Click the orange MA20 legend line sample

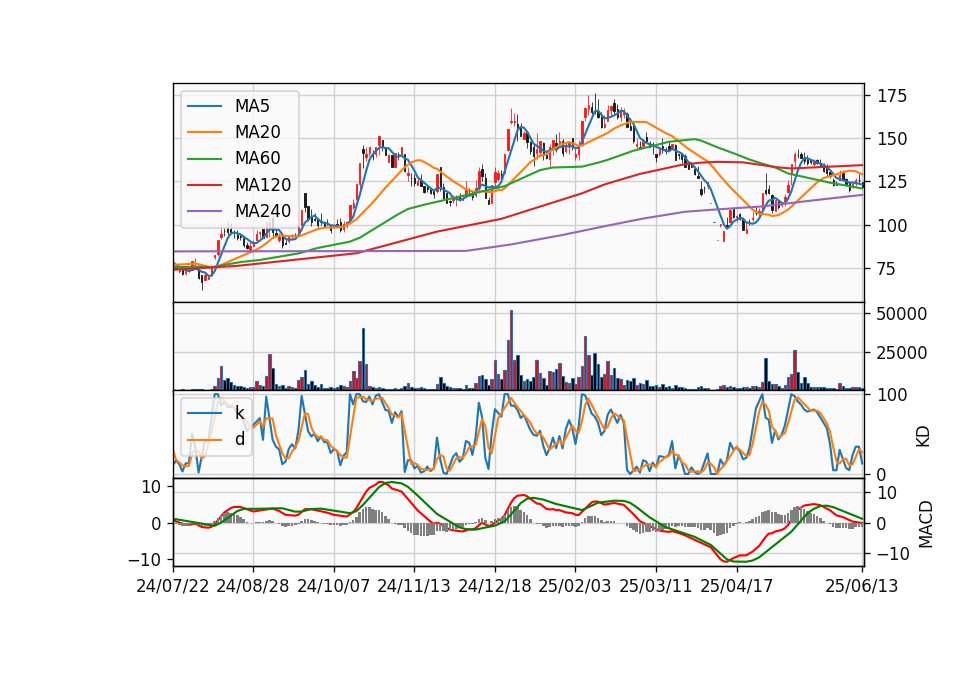point(204,132)
